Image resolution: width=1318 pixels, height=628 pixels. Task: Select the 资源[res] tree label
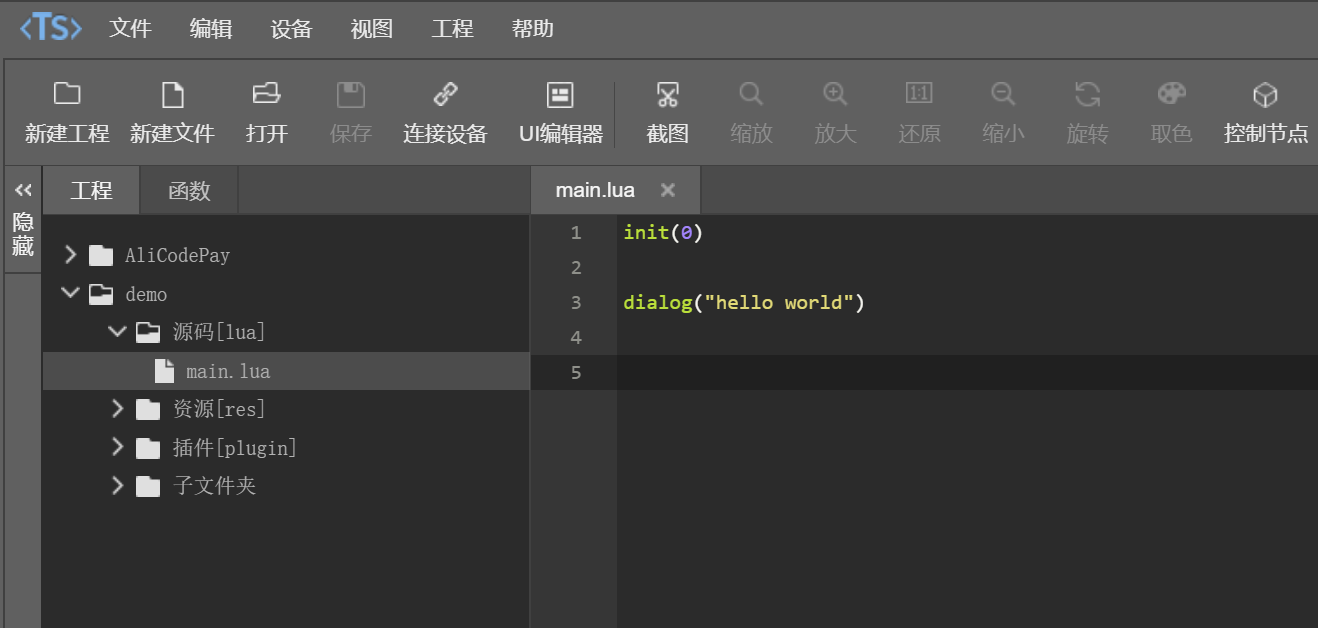coord(219,409)
